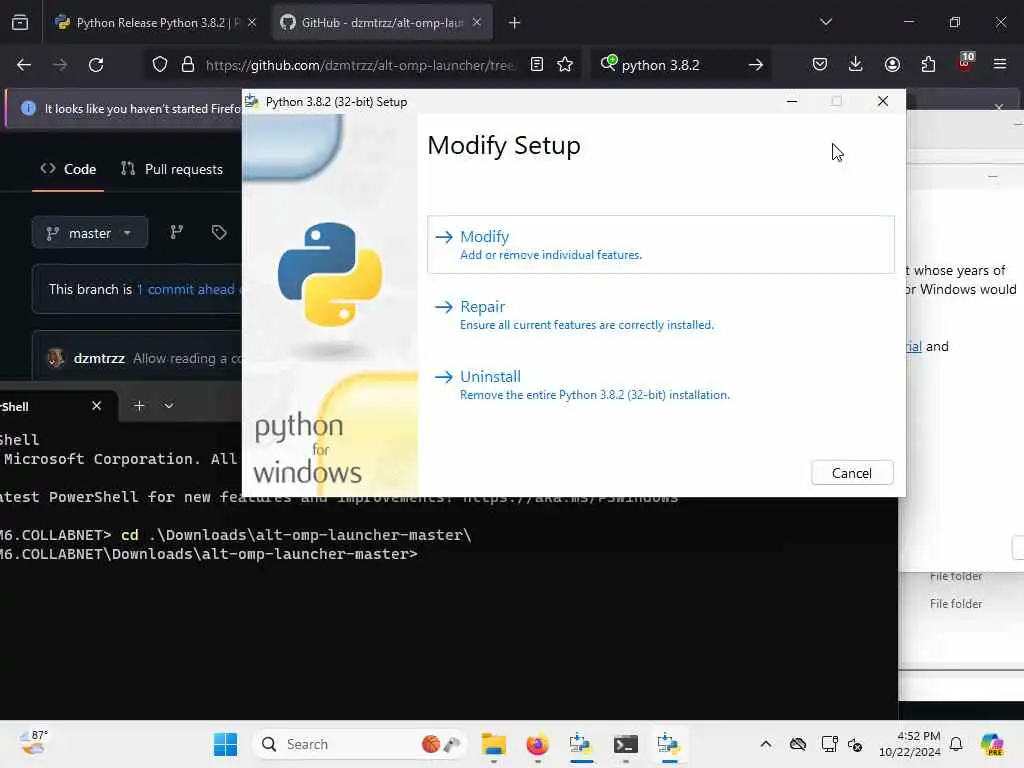Add a new terminal tab
The height and width of the screenshot is (768, 1024).
point(139,406)
